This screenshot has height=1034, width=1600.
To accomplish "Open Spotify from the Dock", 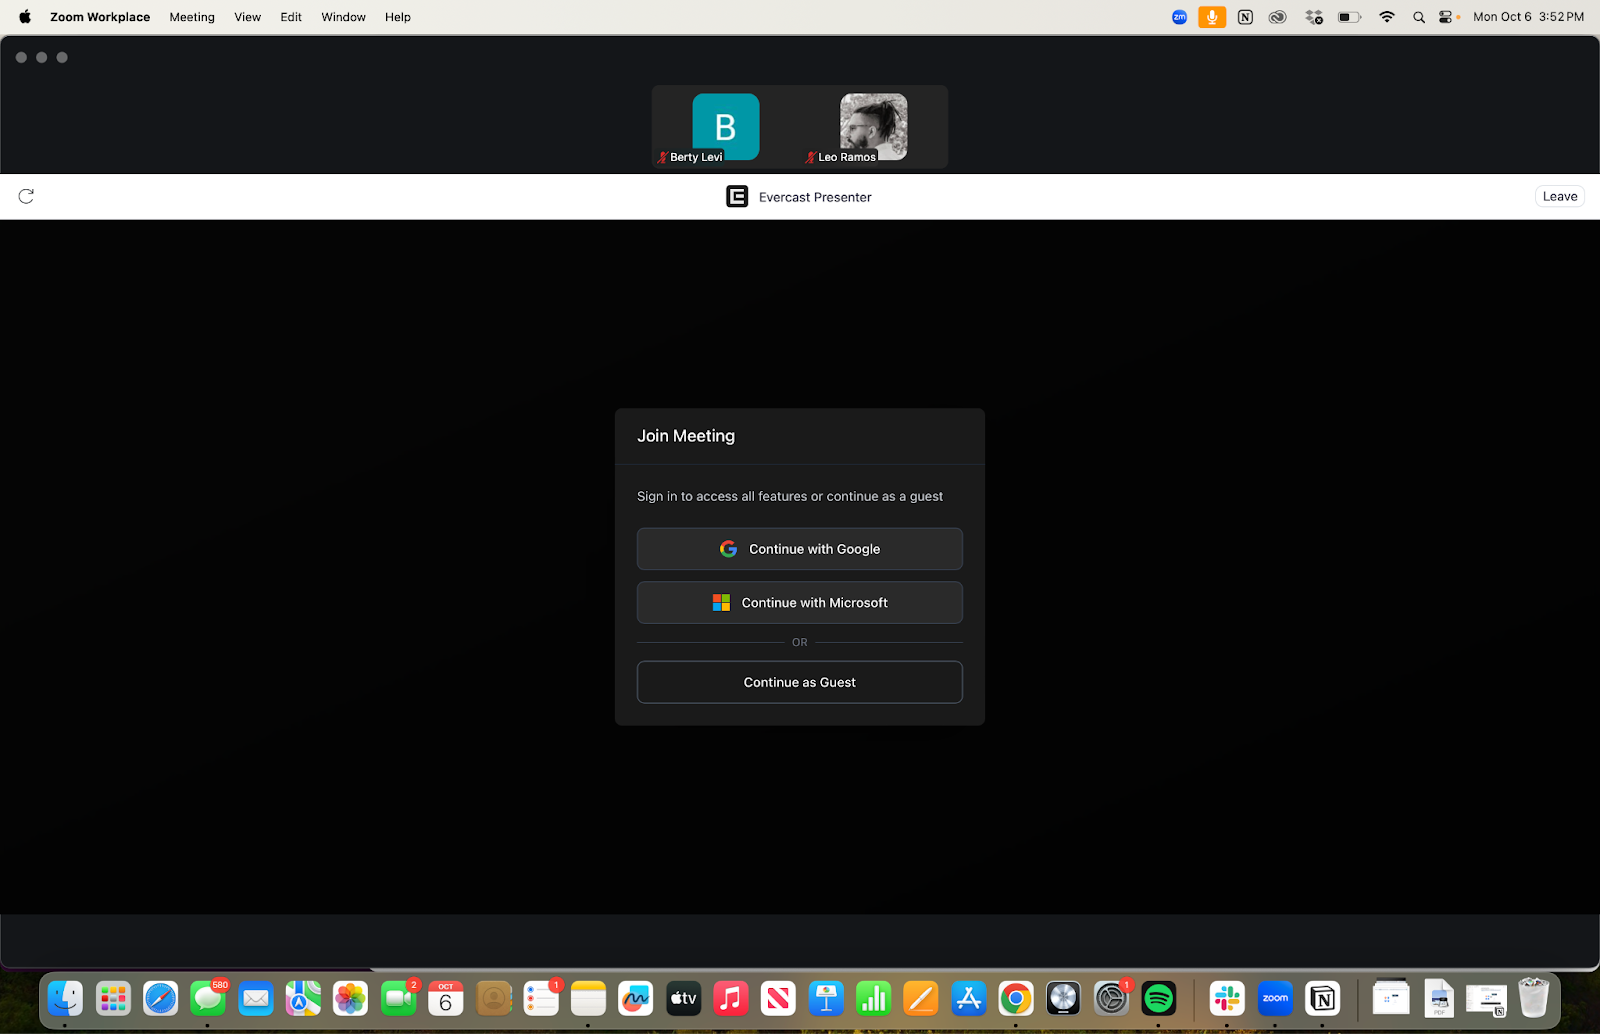I will 1158,998.
